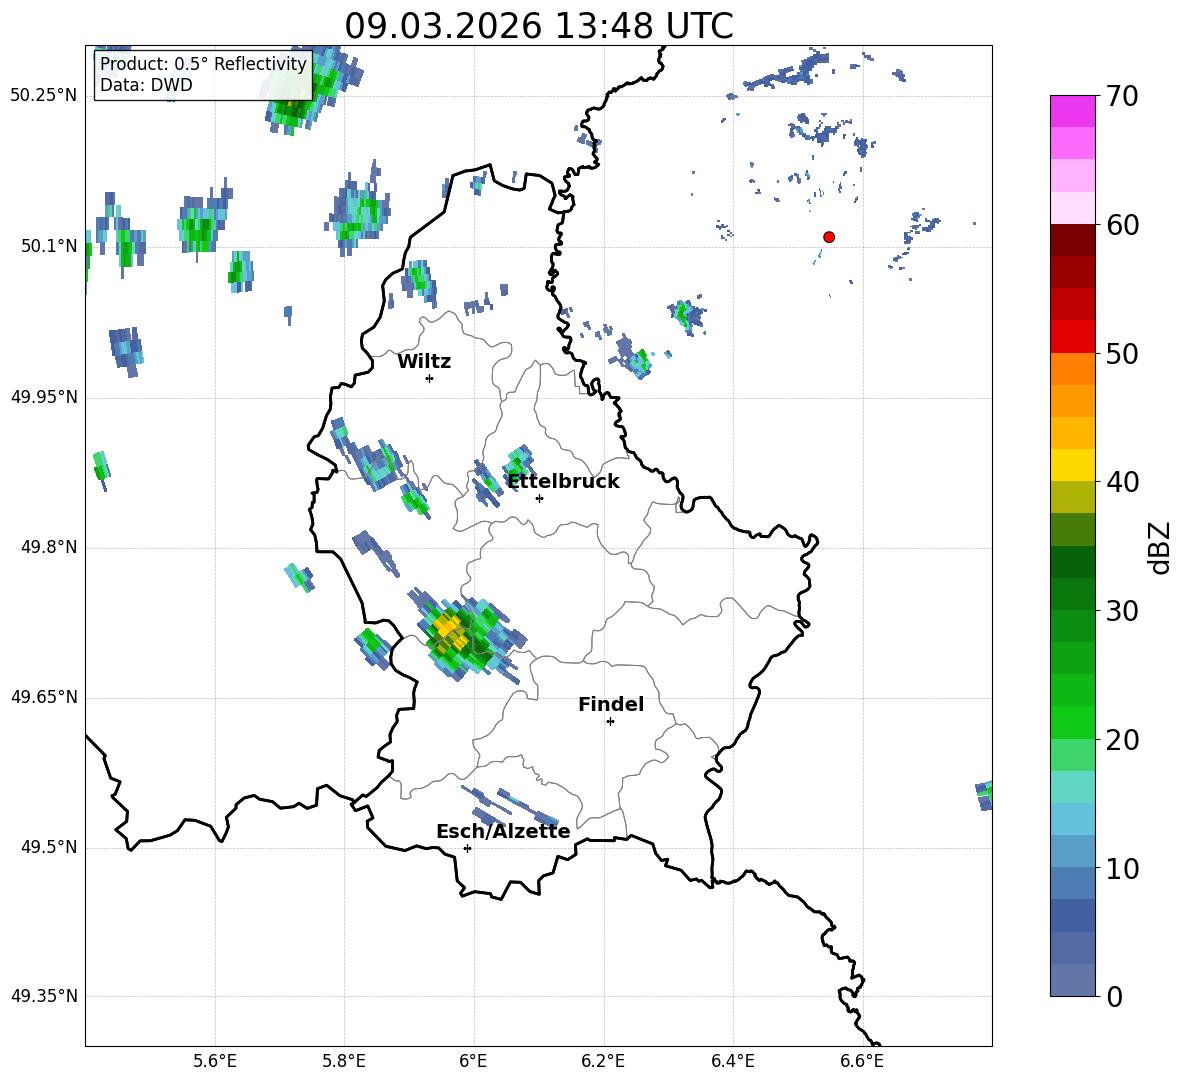Image resolution: width=1184 pixels, height=1081 pixels.
Task: Click the 50.1°N latitude label
Action: [49, 246]
